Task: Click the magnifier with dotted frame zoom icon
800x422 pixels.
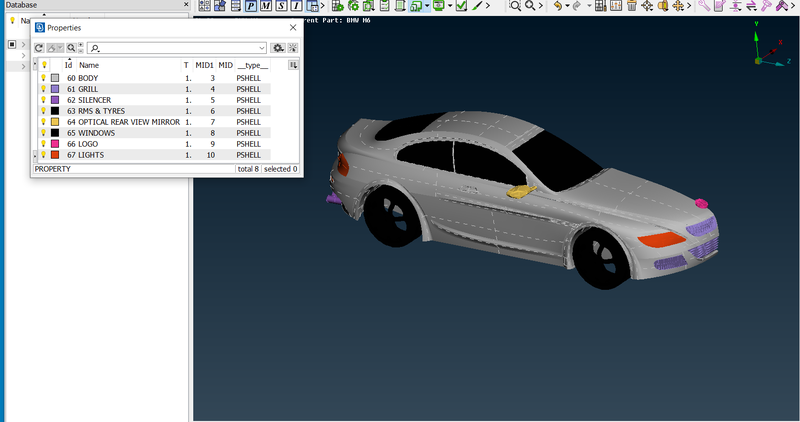Action: 515,6
